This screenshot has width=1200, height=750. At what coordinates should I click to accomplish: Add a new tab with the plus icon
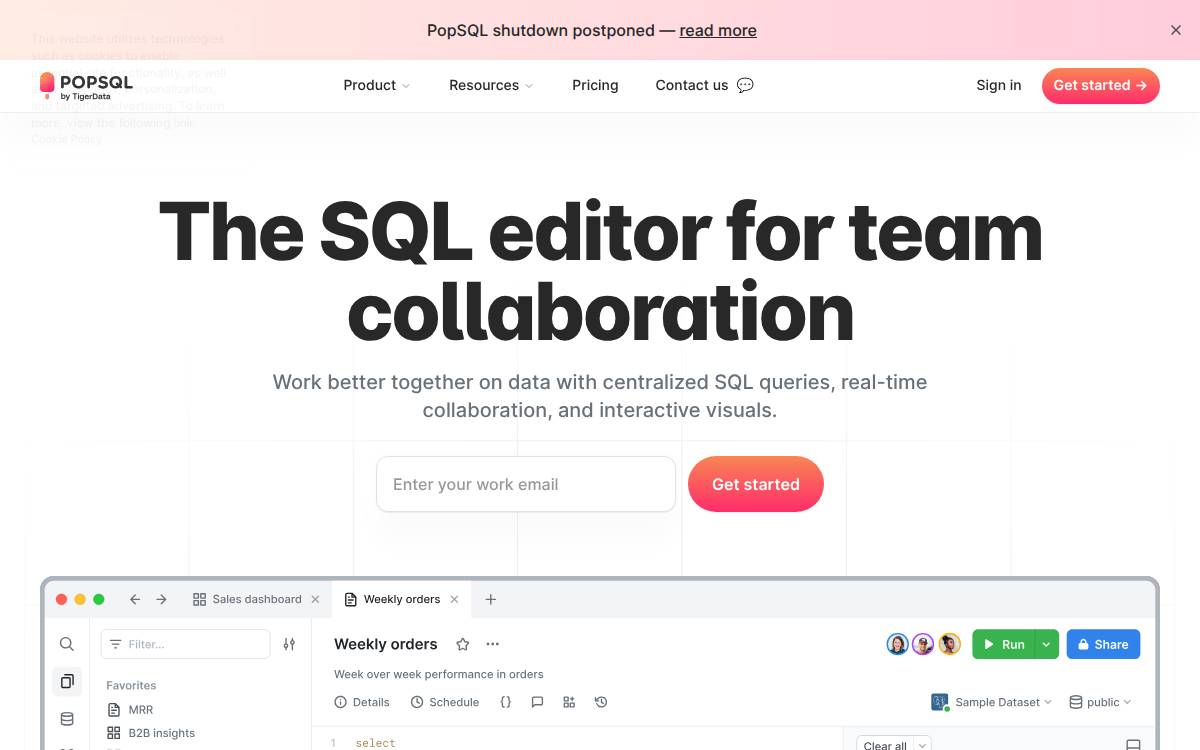click(x=490, y=599)
